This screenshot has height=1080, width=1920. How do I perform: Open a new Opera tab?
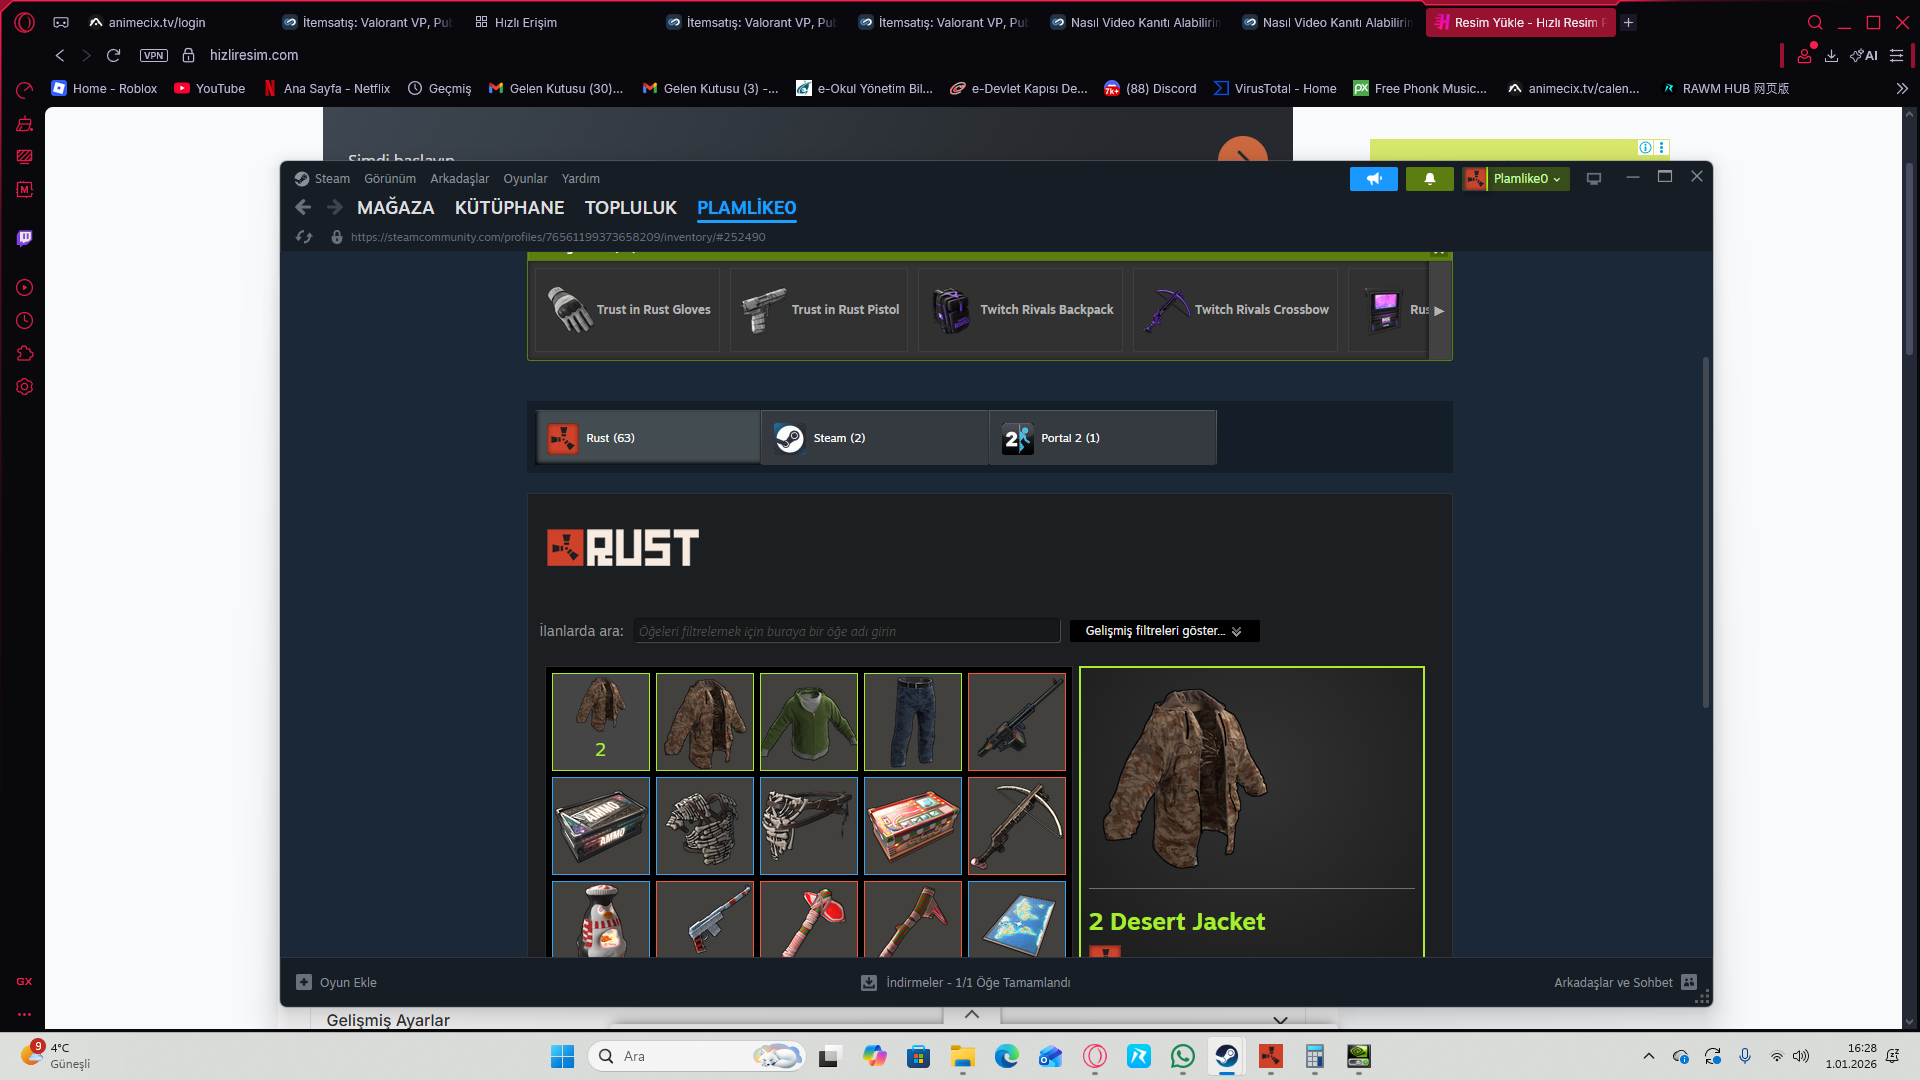1629,22
